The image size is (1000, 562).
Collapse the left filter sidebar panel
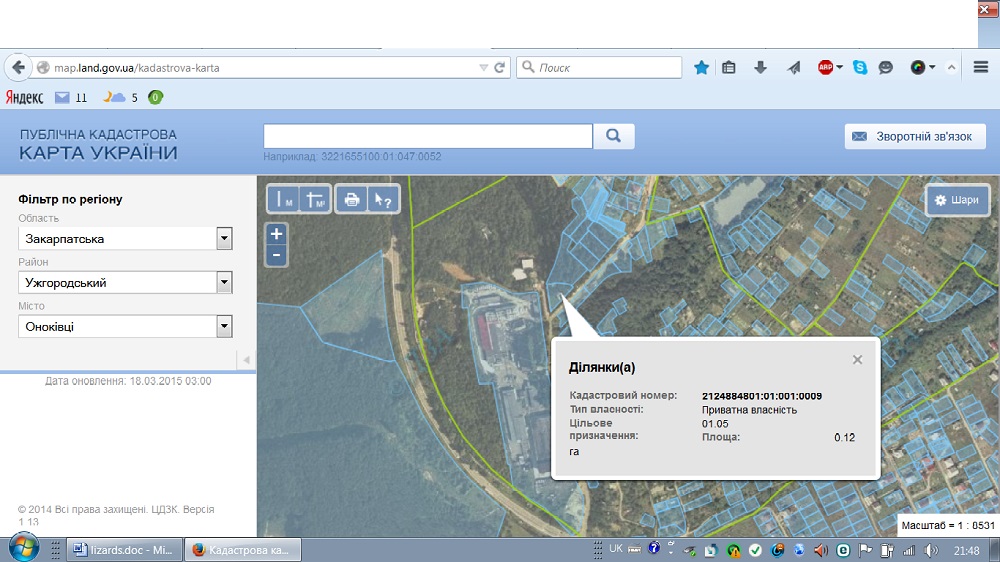(x=246, y=359)
